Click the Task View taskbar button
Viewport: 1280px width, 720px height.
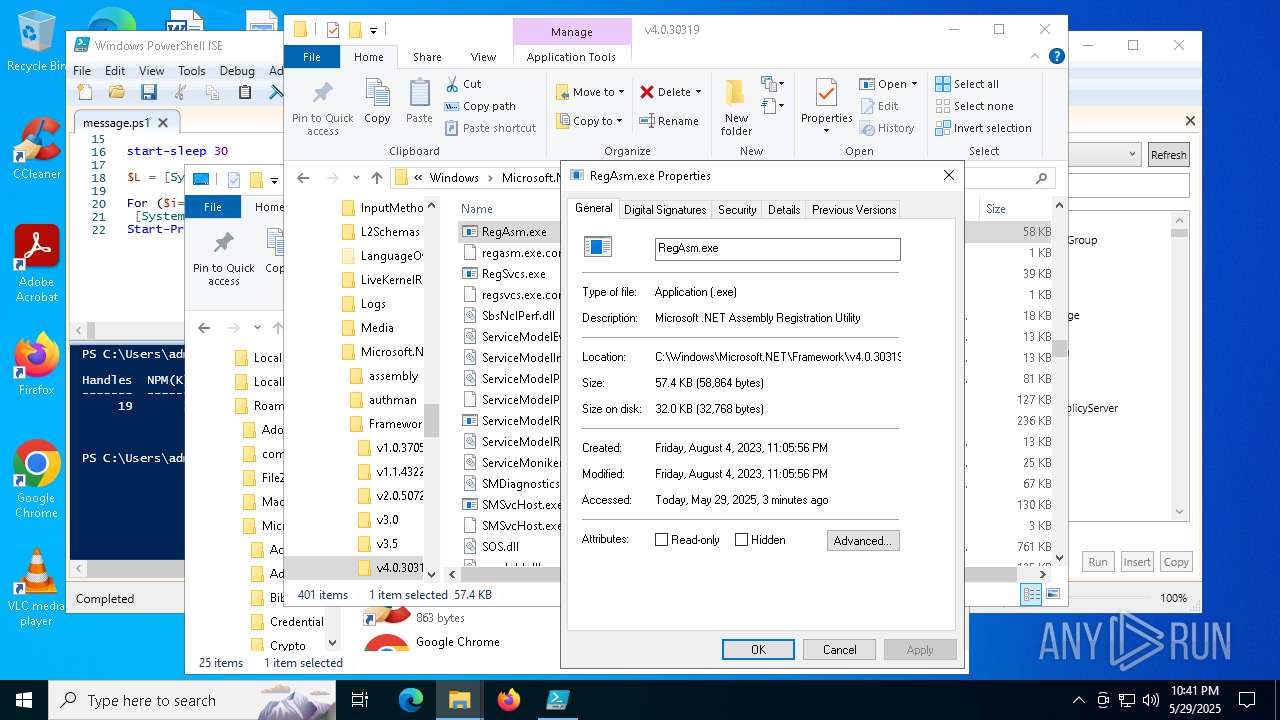361,700
